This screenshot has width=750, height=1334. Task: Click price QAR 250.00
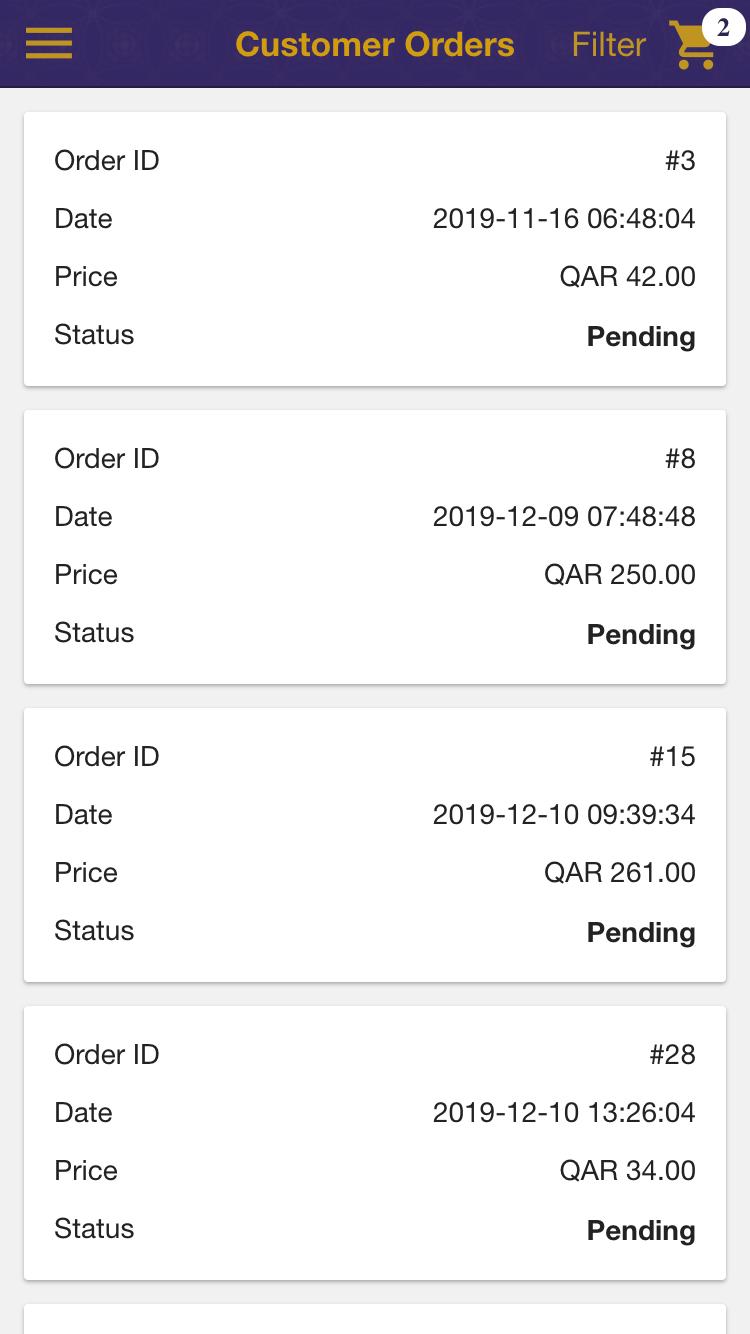pos(619,575)
